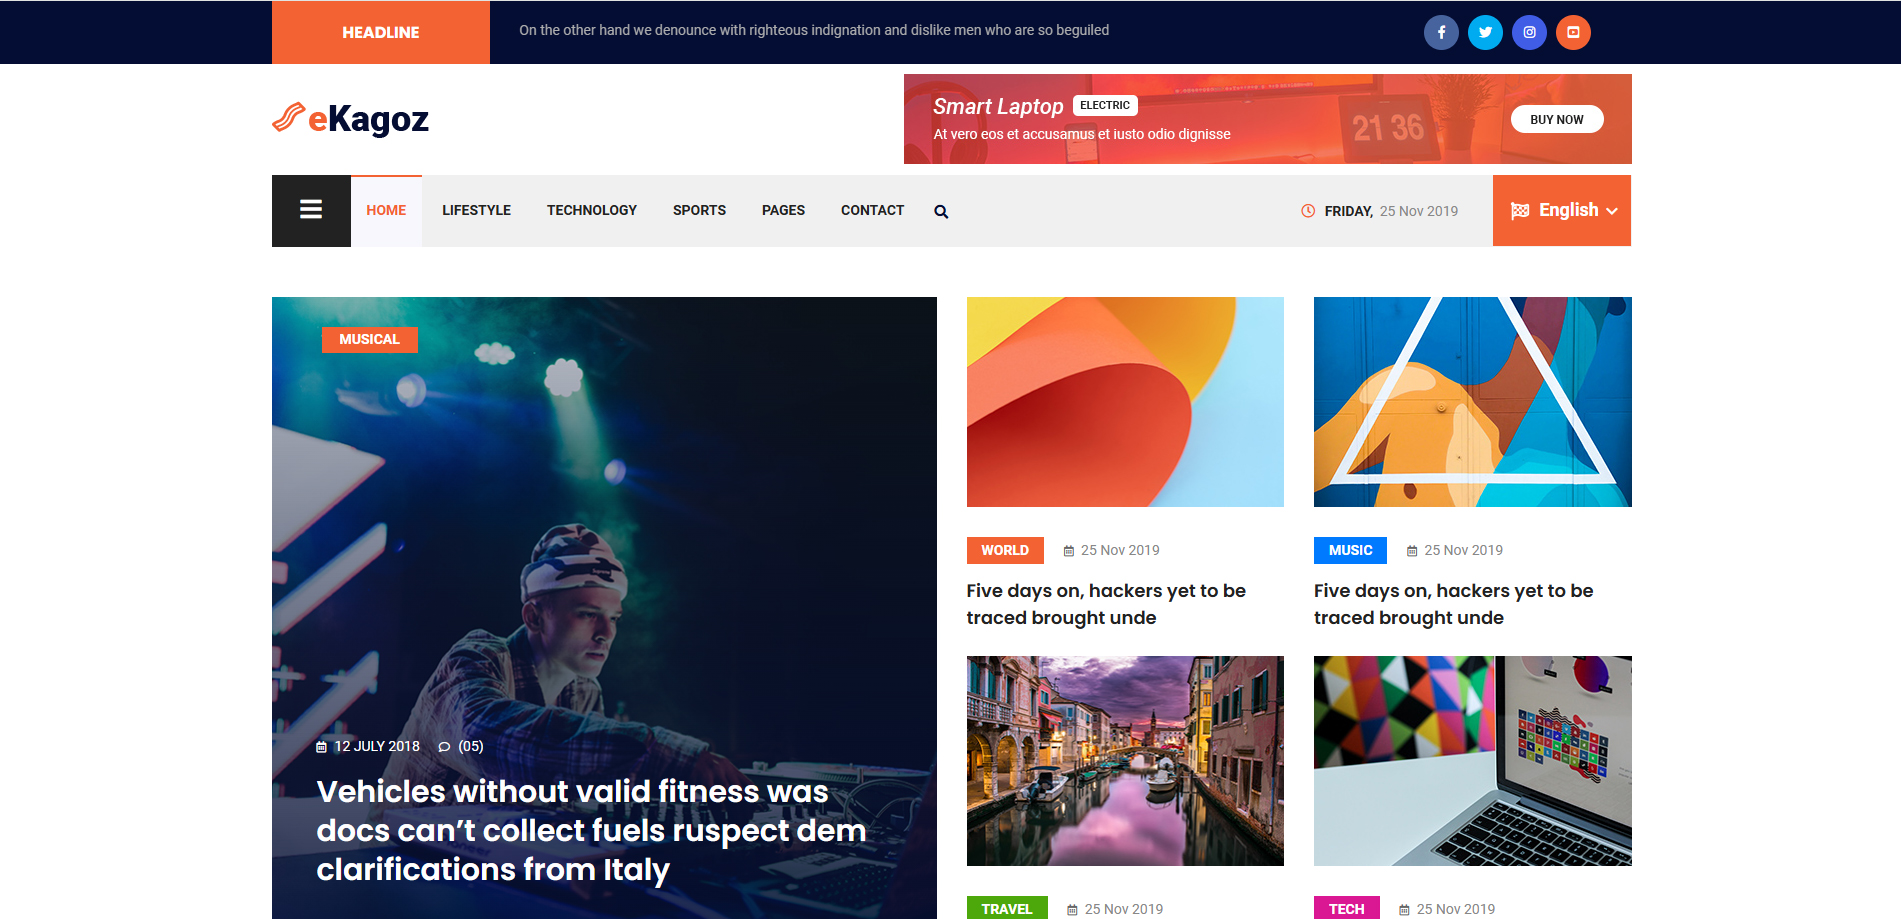Open the LIFESTYLE menu
The width and height of the screenshot is (1901, 919).
click(476, 210)
